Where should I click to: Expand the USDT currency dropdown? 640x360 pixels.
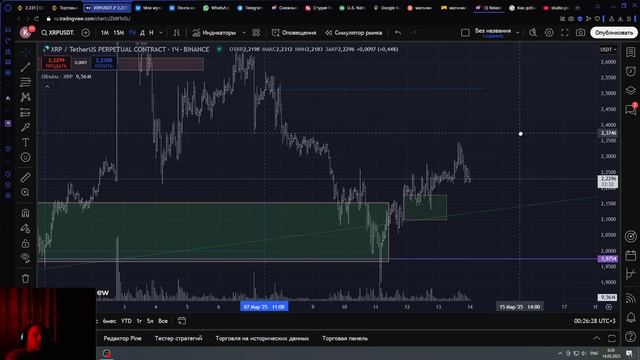click(x=608, y=49)
